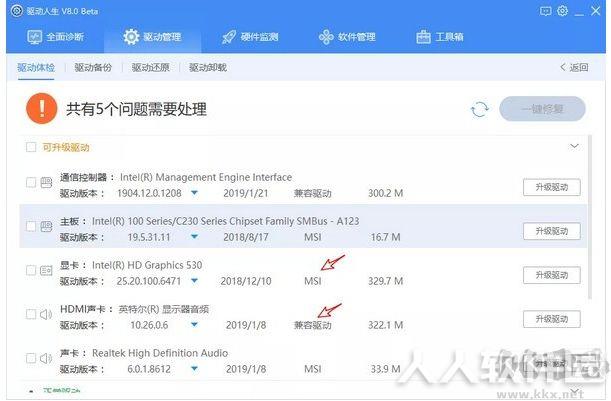This screenshot has height=401, width=611.
Task: Check the 可升级驱动 select-all checkbox
Action: point(31,147)
